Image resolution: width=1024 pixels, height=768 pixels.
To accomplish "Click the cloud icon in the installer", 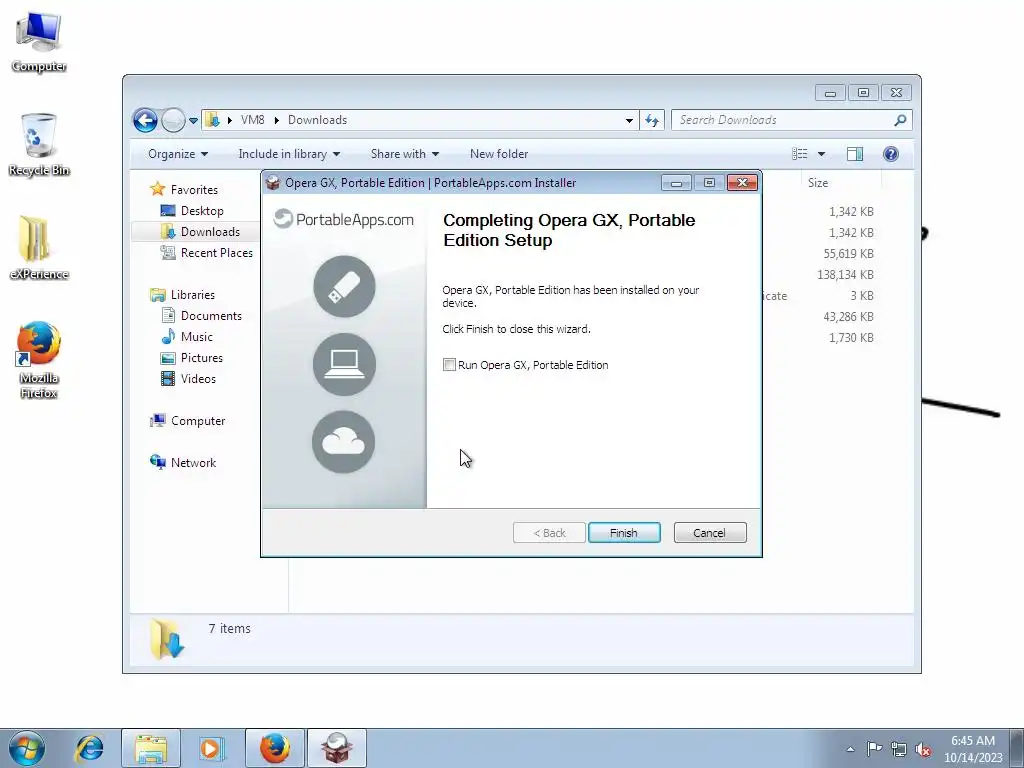I will click(x=344, y=441).
